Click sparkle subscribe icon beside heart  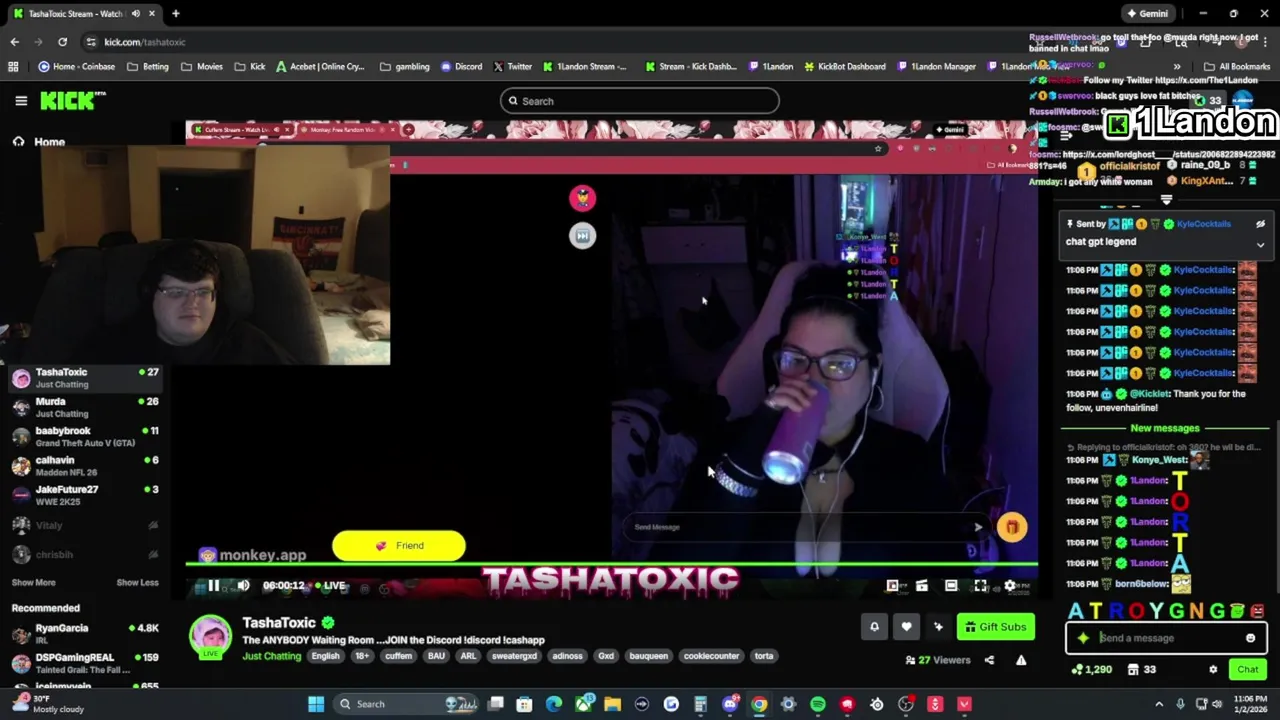(x=938, y=627)
